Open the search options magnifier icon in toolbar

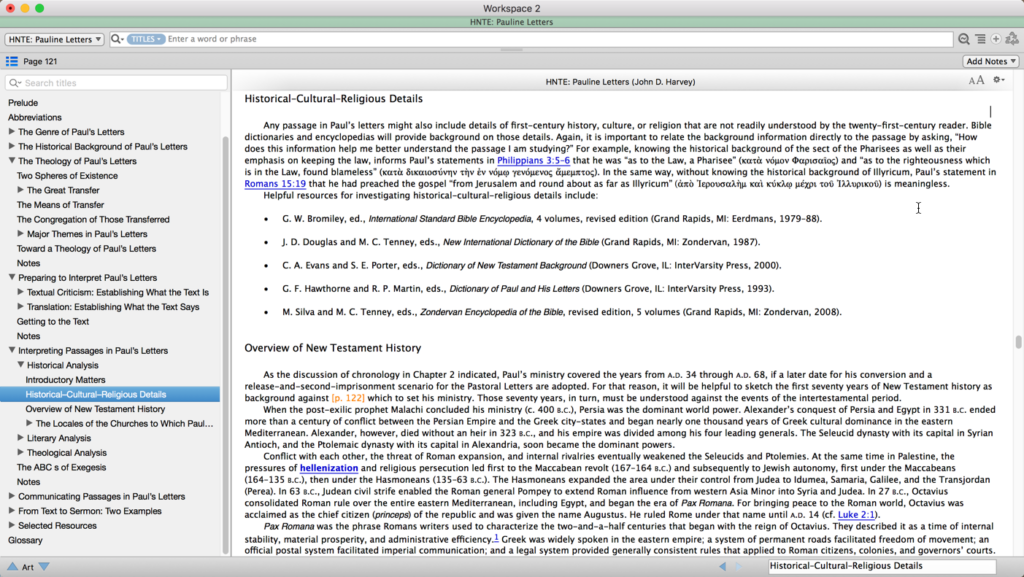point(964,38)
